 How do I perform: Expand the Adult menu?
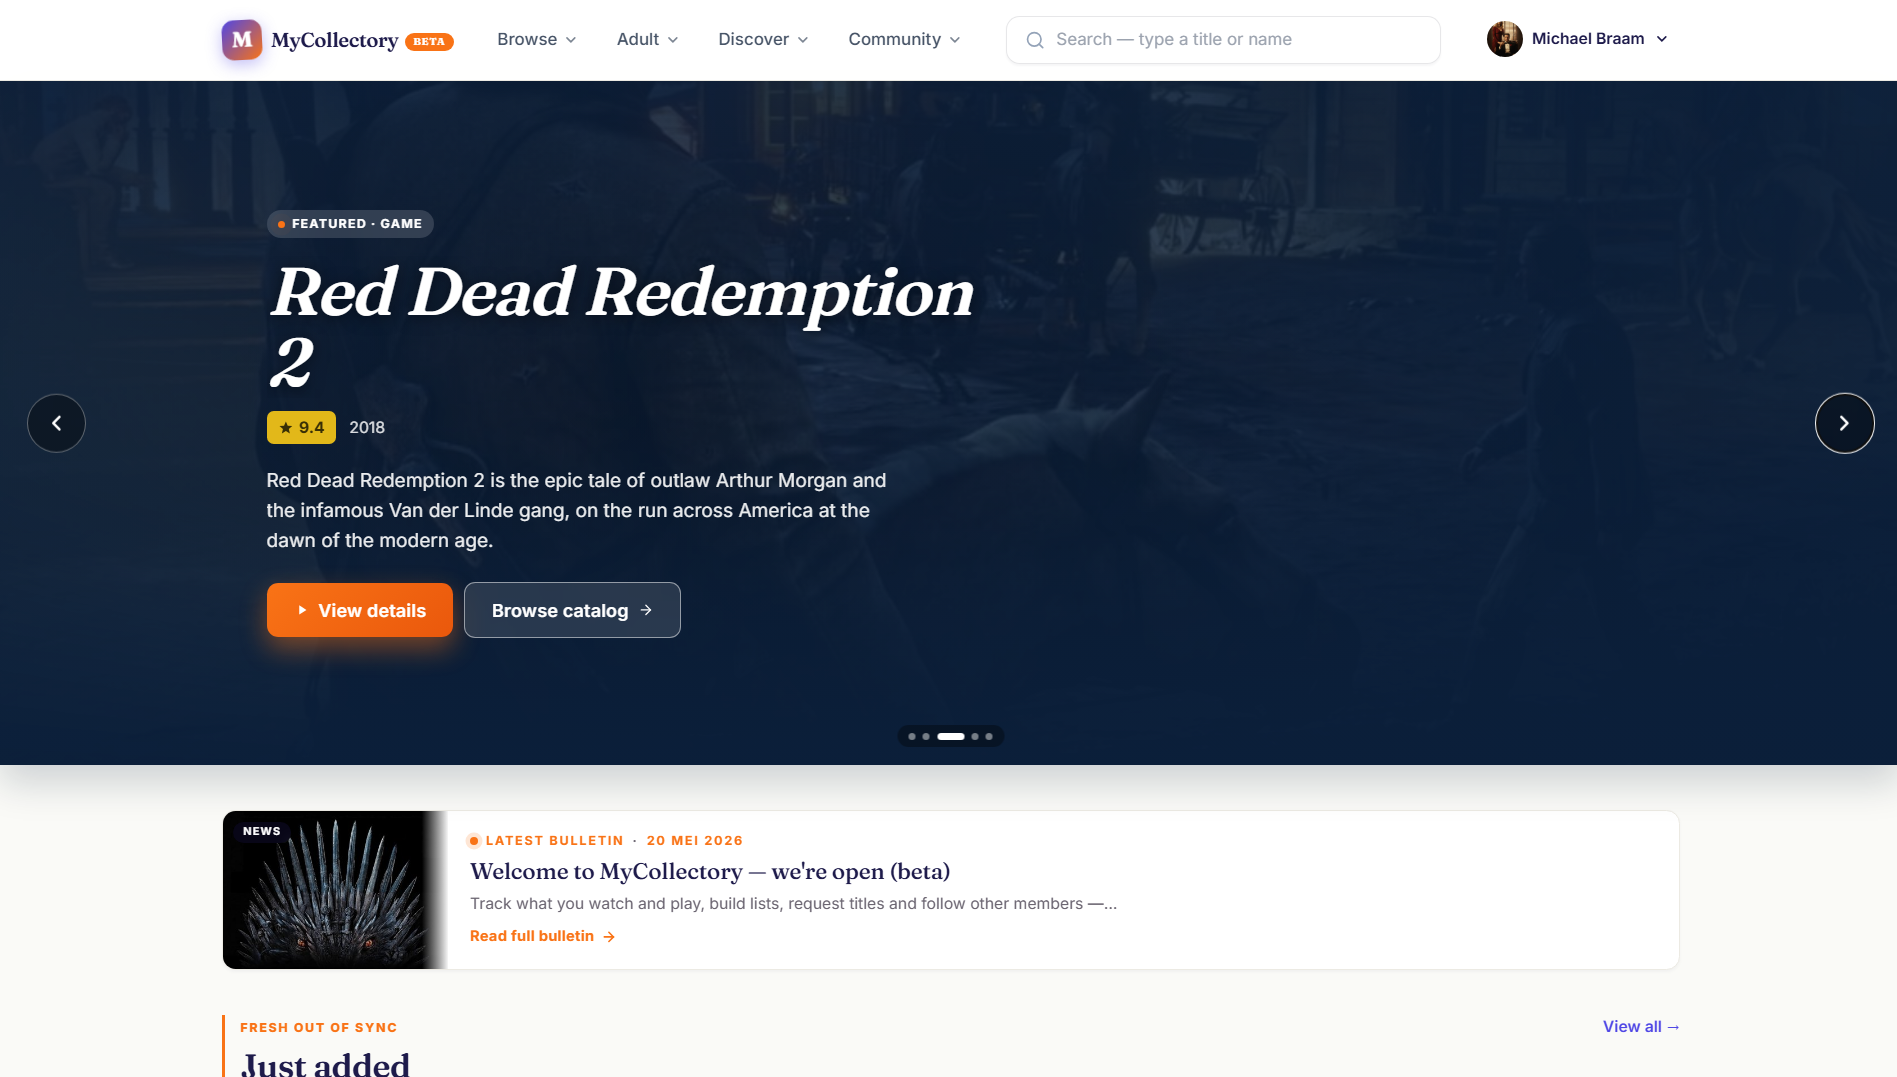click(x=648, y=39)
